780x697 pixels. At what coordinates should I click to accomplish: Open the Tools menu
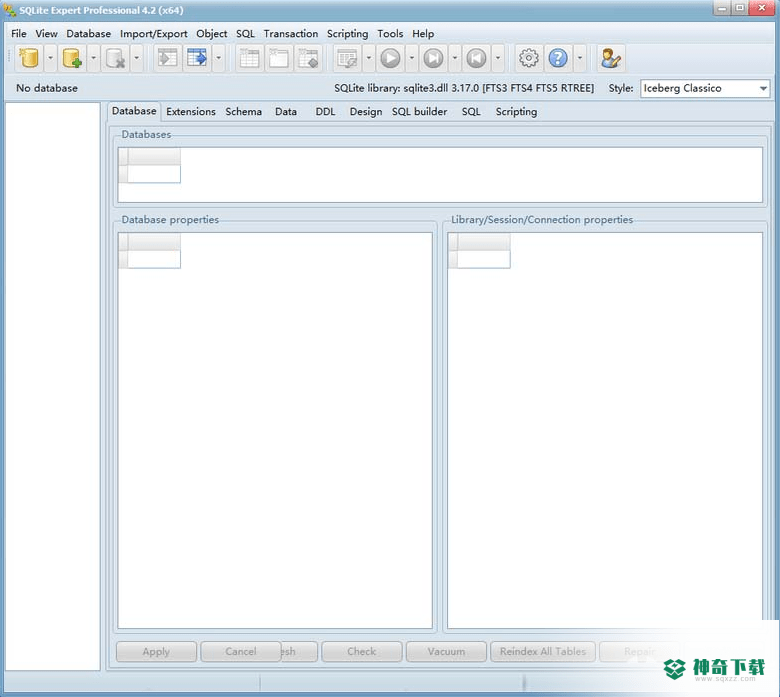click(x=390, y=34)
